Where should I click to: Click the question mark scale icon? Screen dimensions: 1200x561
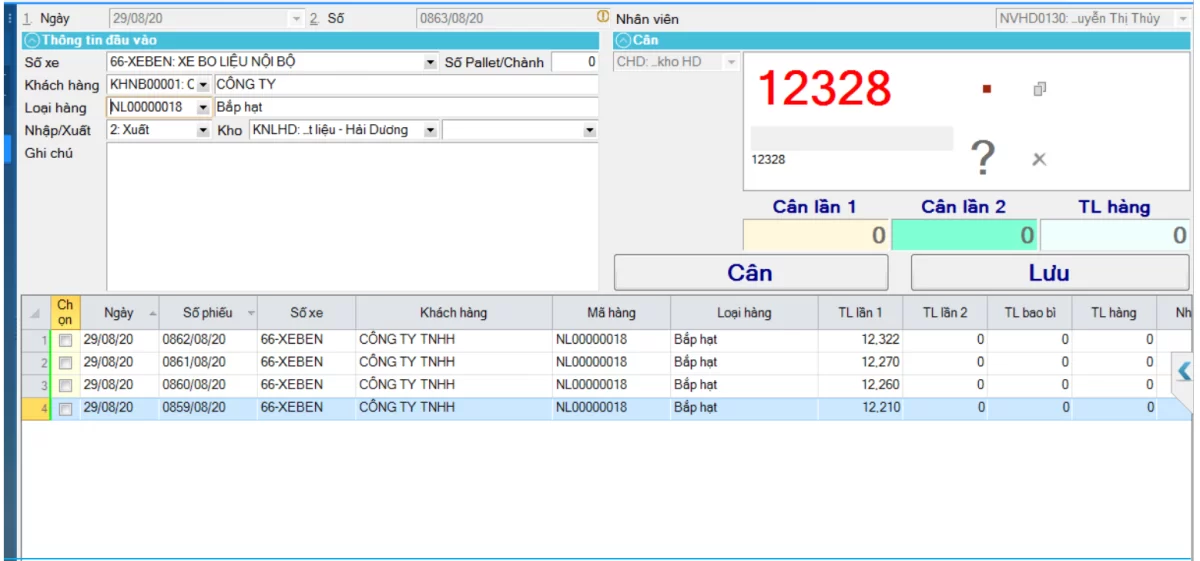(x=983, y=158)
